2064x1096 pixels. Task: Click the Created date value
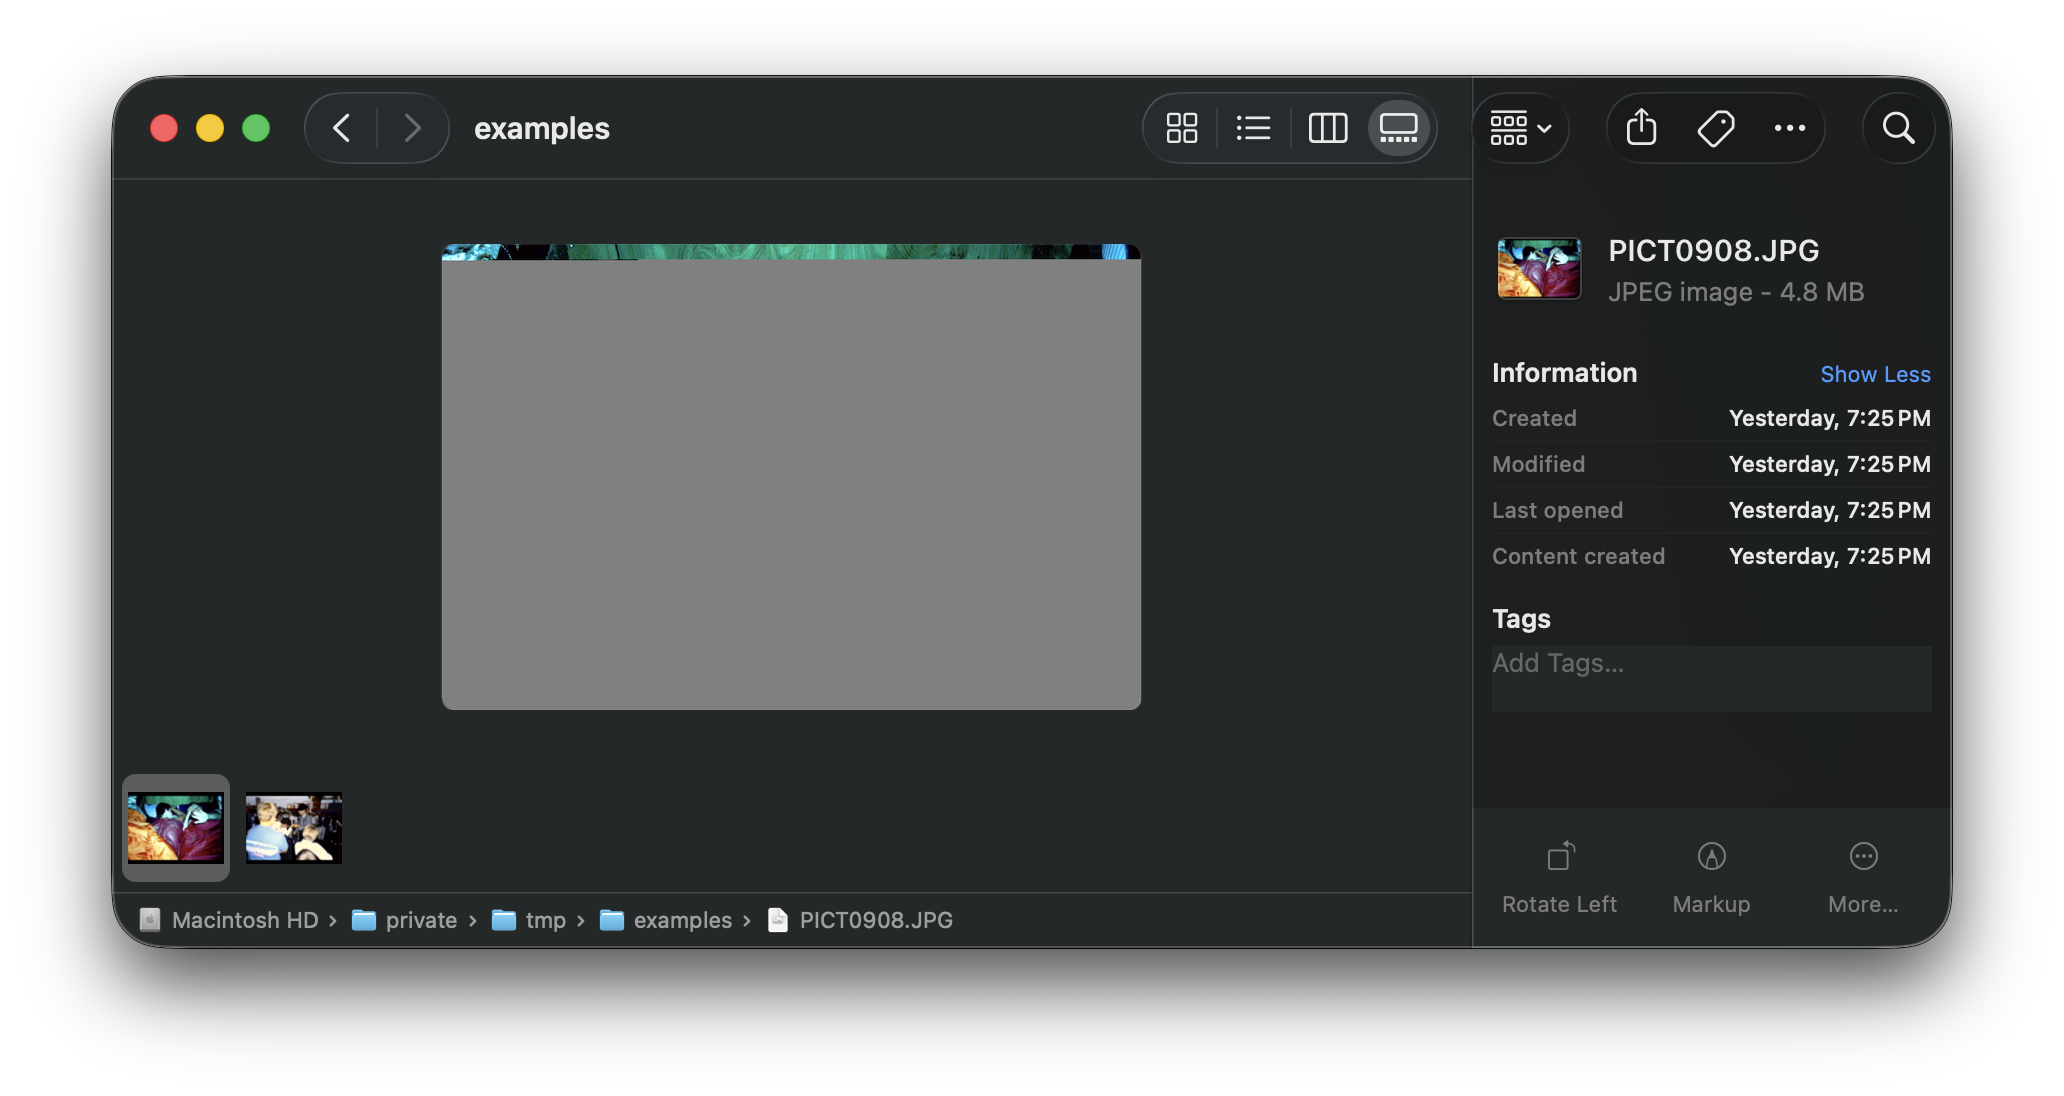(x=1829, y=418)
